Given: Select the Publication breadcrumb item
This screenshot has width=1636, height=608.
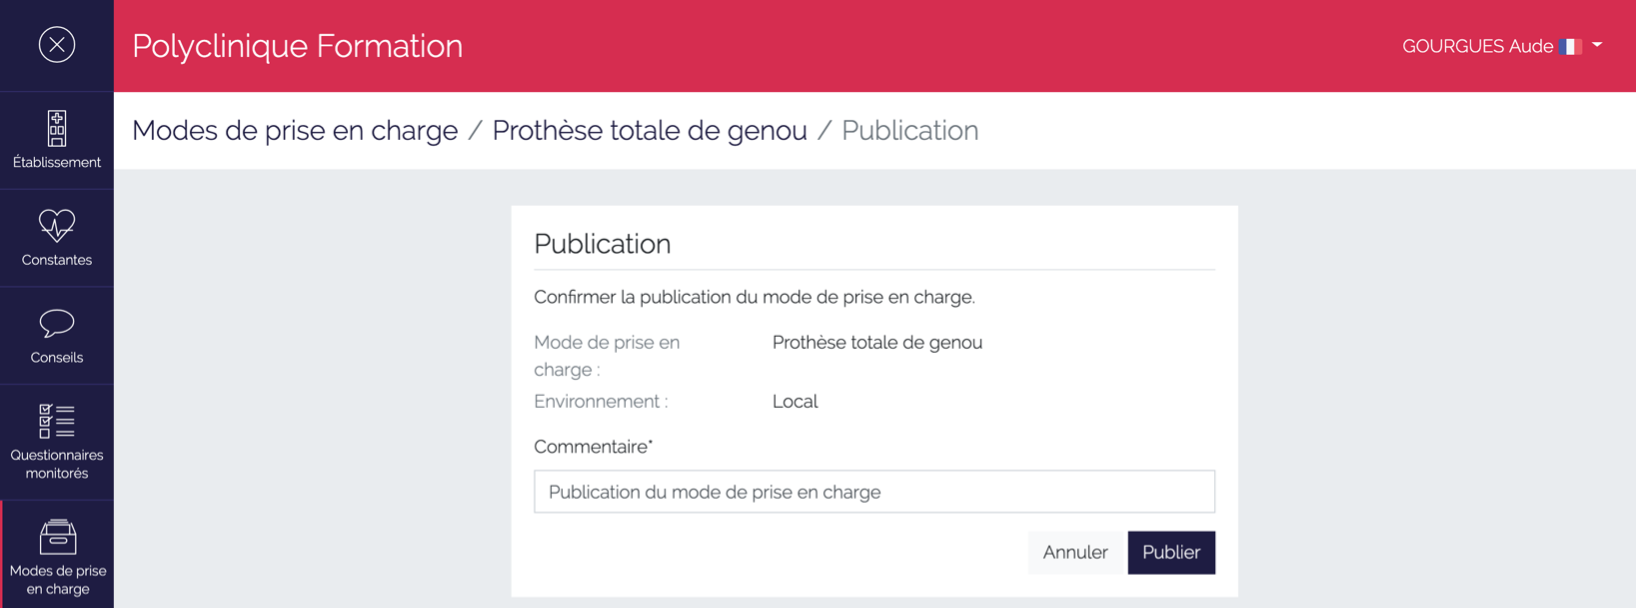Looking at the screenshot, I should click(x=909, y=130).
